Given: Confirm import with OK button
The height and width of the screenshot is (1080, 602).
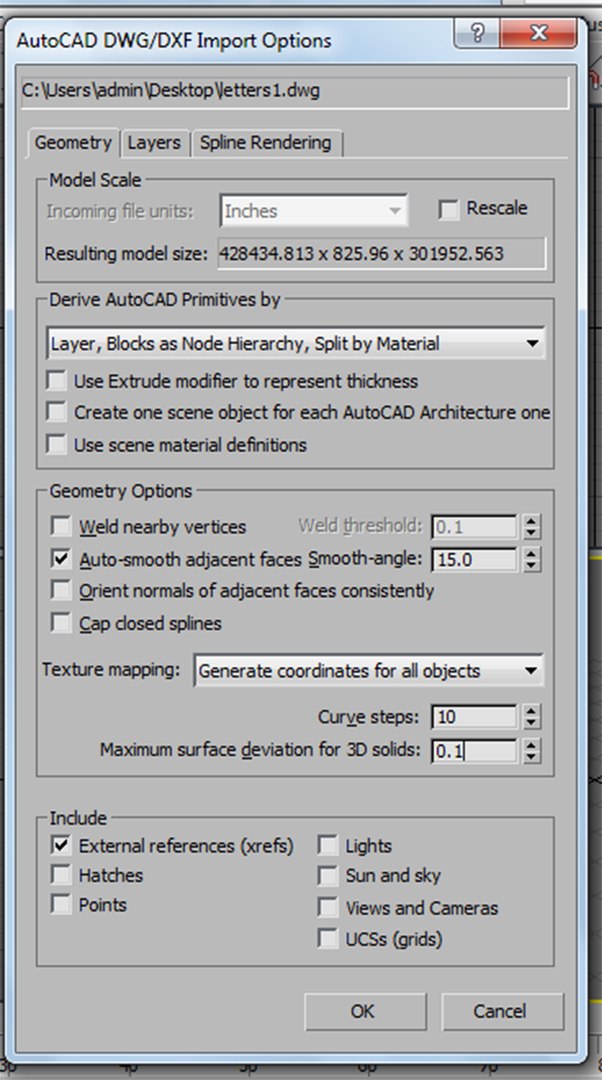Looking at the screenshot, I should point(365,1011).
